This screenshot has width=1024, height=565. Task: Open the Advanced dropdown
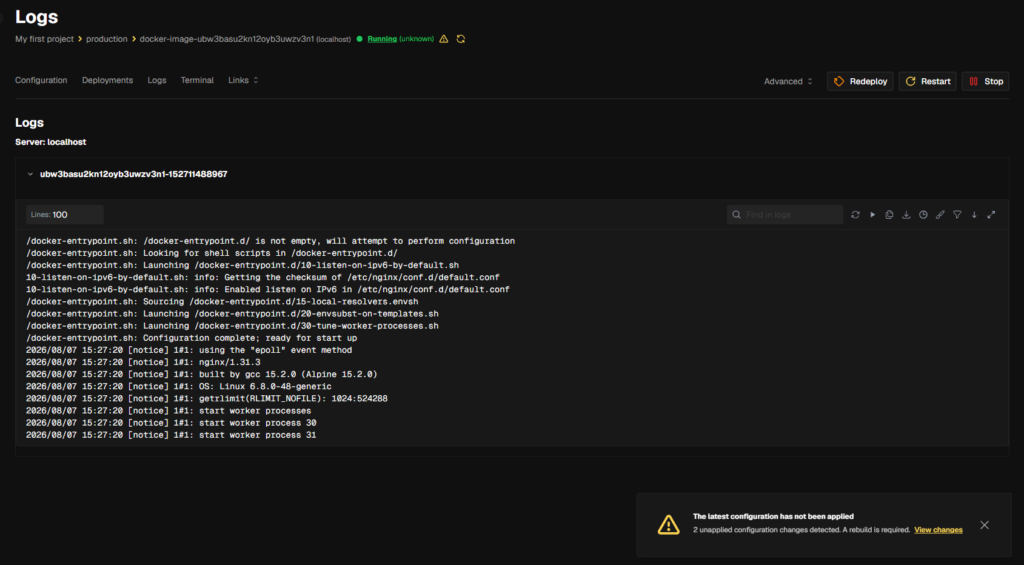[x=788, y=81]
